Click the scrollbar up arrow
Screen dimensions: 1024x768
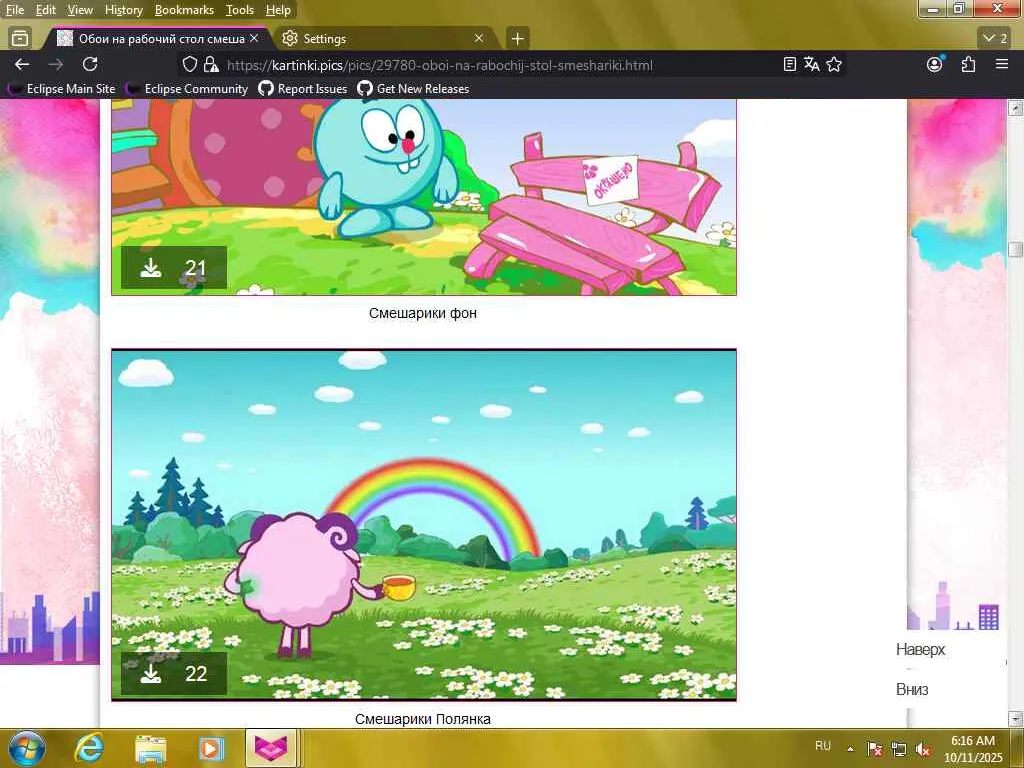pos(1016,108)
